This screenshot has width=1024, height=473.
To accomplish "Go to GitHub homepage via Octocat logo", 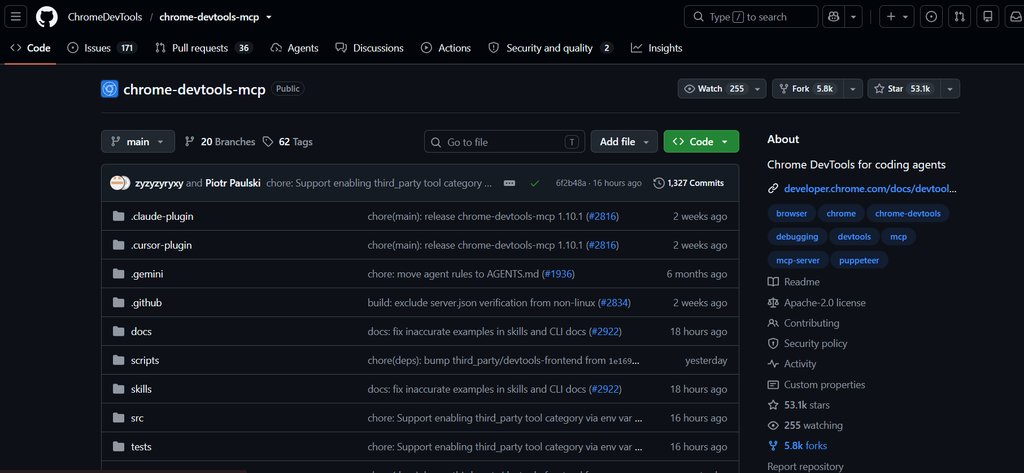I will click(x=46, y=17).
